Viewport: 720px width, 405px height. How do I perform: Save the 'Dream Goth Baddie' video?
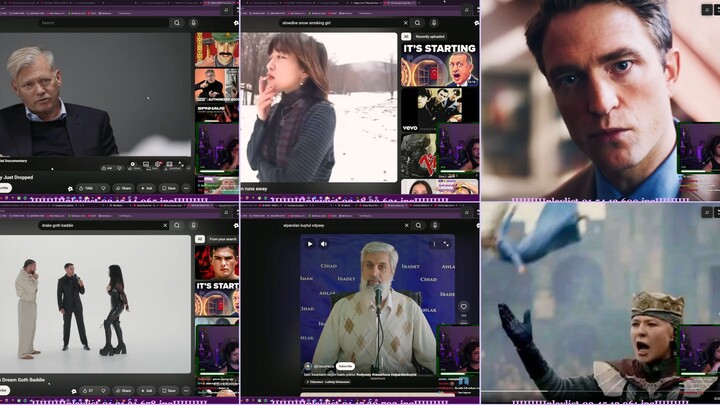click(169, 391)
